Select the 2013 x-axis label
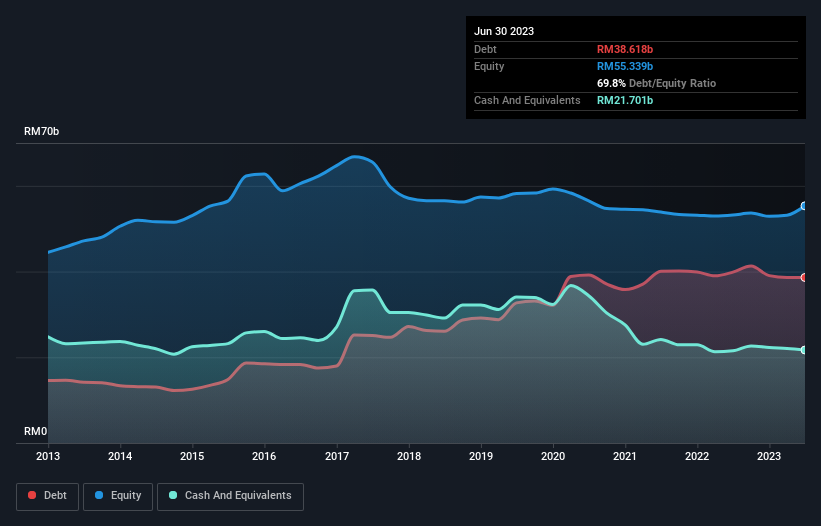 tap(48, 456)
